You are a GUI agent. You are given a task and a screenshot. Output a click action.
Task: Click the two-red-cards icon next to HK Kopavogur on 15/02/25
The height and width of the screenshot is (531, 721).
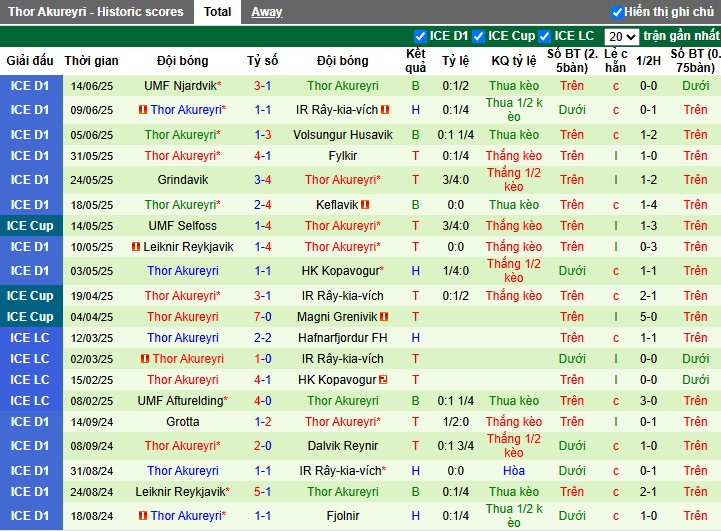coord(383,380)
